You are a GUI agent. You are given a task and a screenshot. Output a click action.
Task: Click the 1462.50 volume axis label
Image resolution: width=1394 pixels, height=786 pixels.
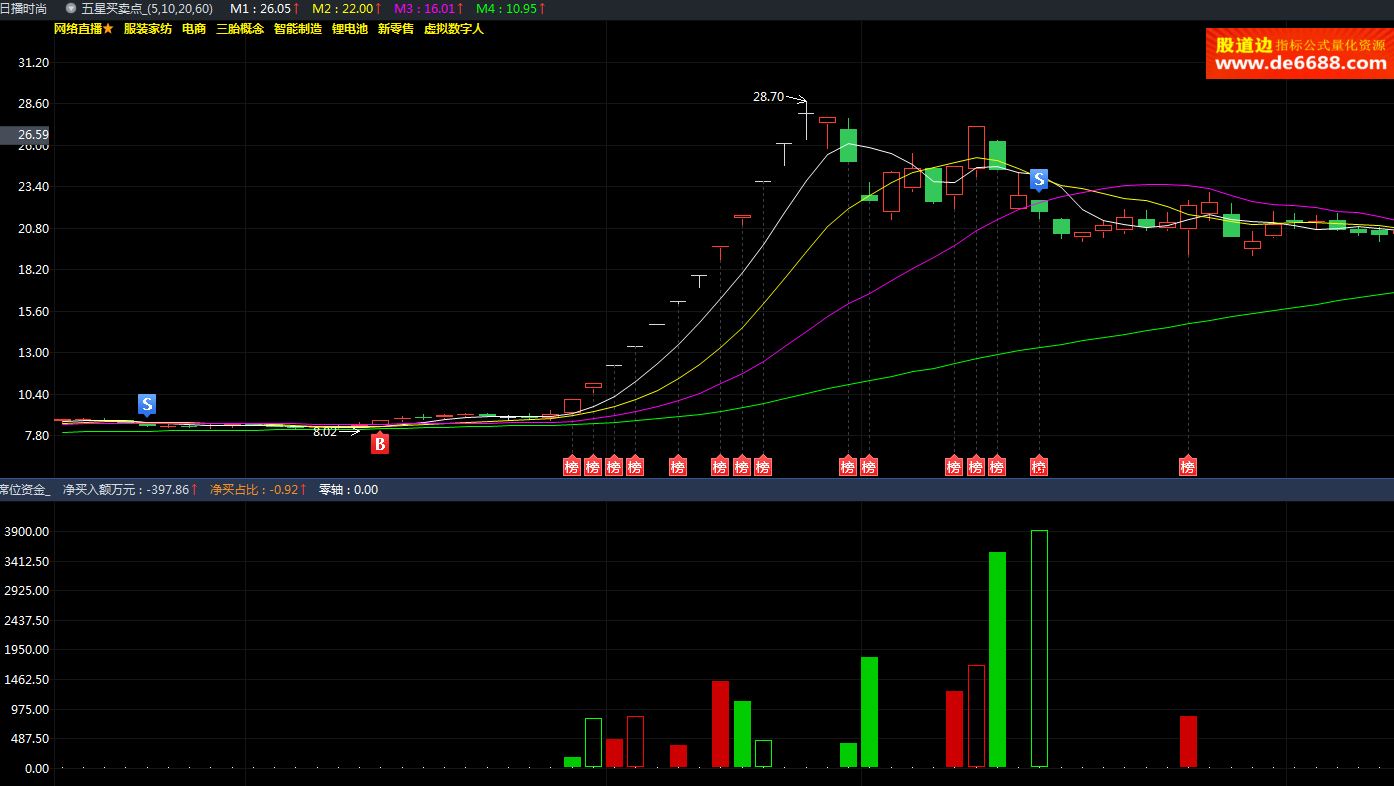26,680
